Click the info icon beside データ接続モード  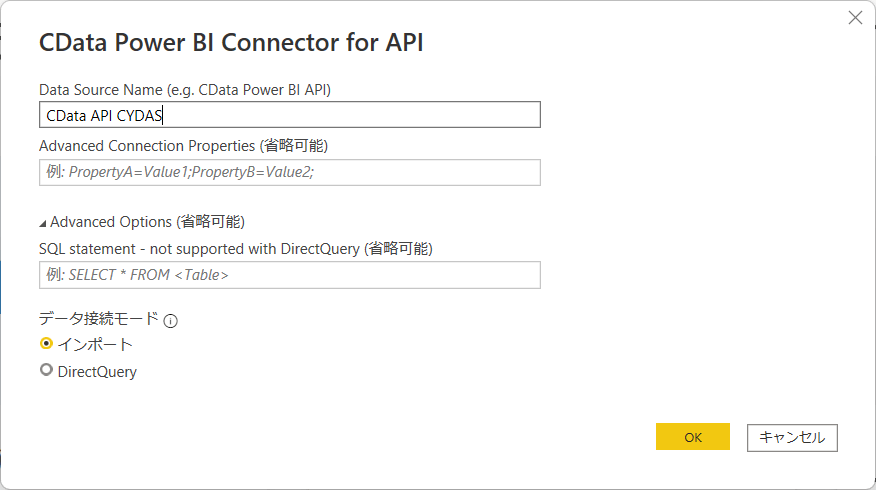[170, 321]
